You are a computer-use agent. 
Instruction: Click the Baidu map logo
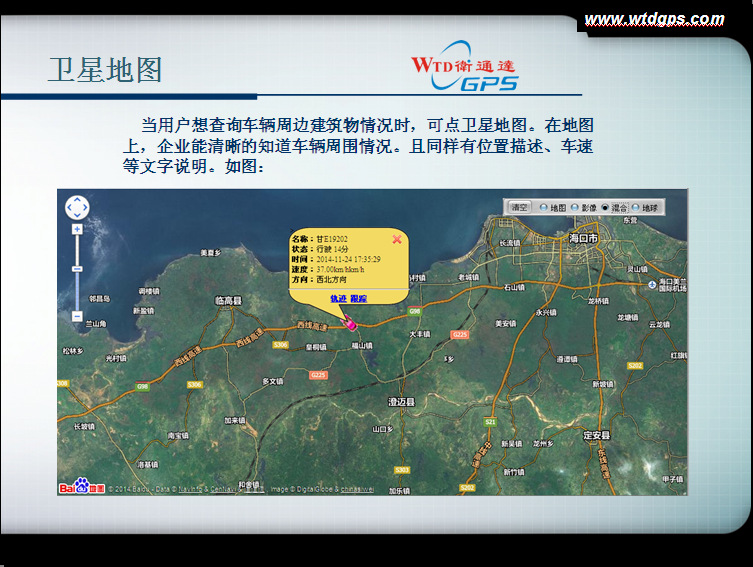[81, 487]
